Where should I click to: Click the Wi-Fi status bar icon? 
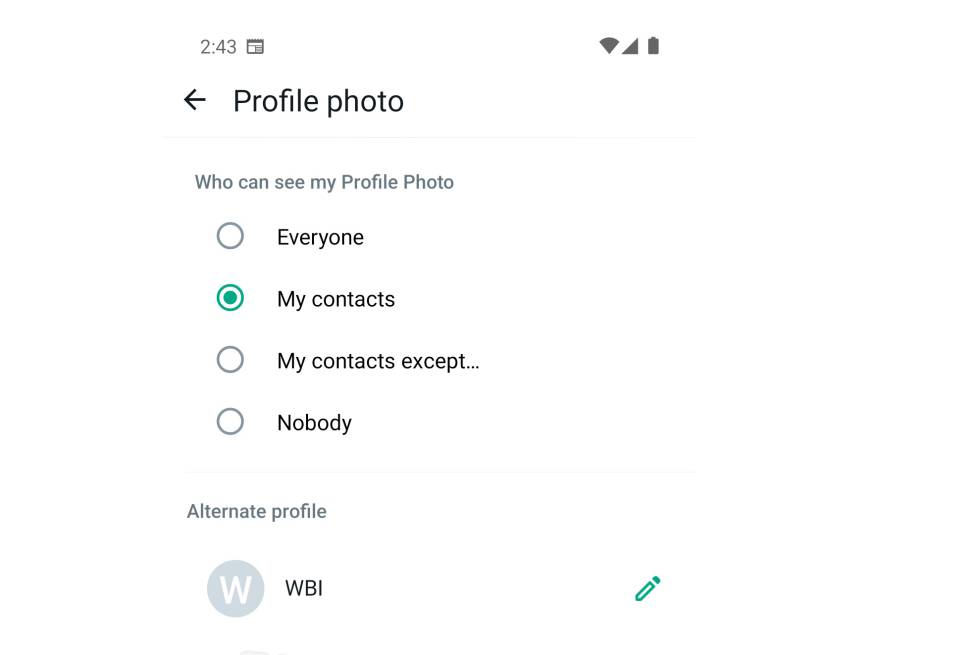pyautogui.click(x=608, y=46)
